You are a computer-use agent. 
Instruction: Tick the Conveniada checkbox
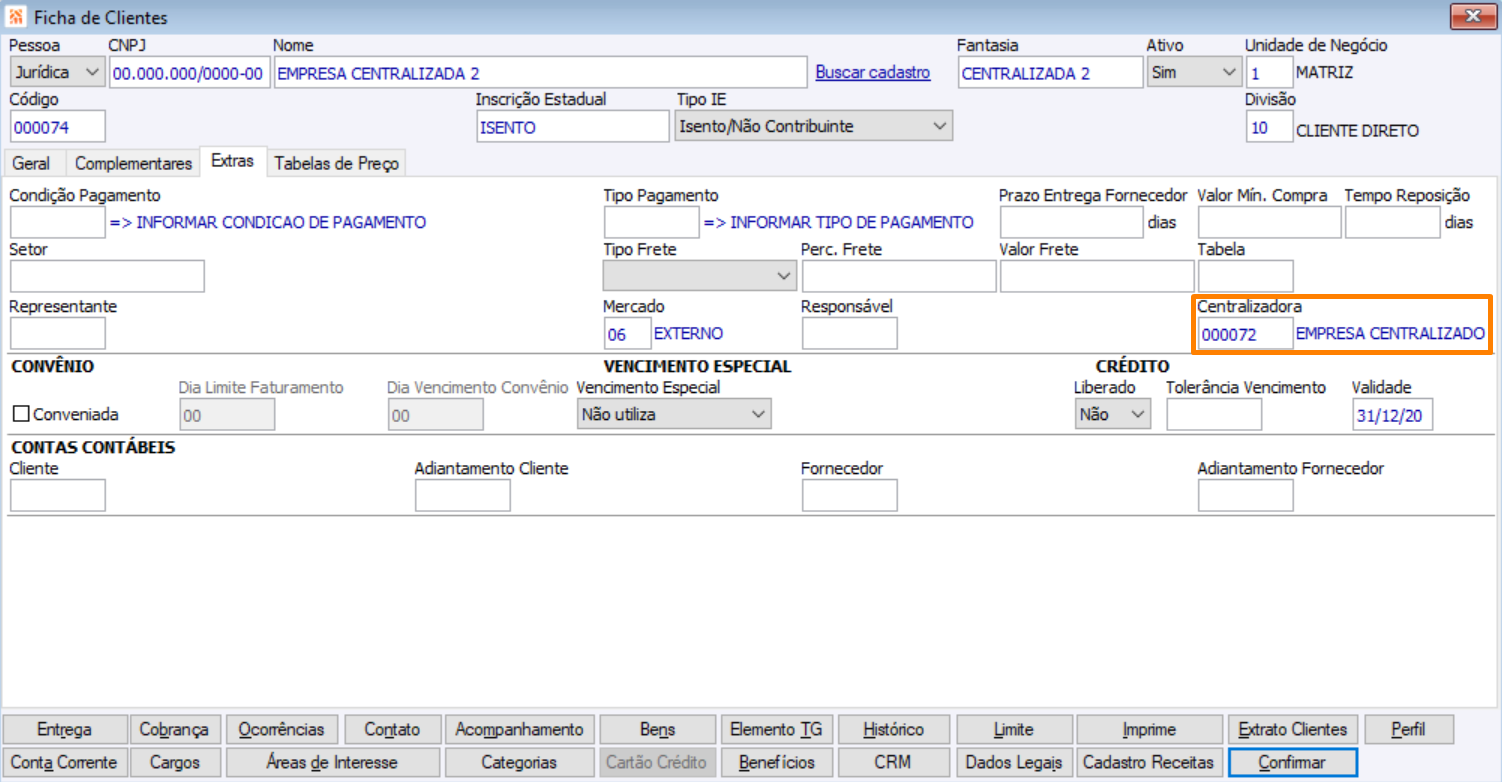[x=21, y=414]
